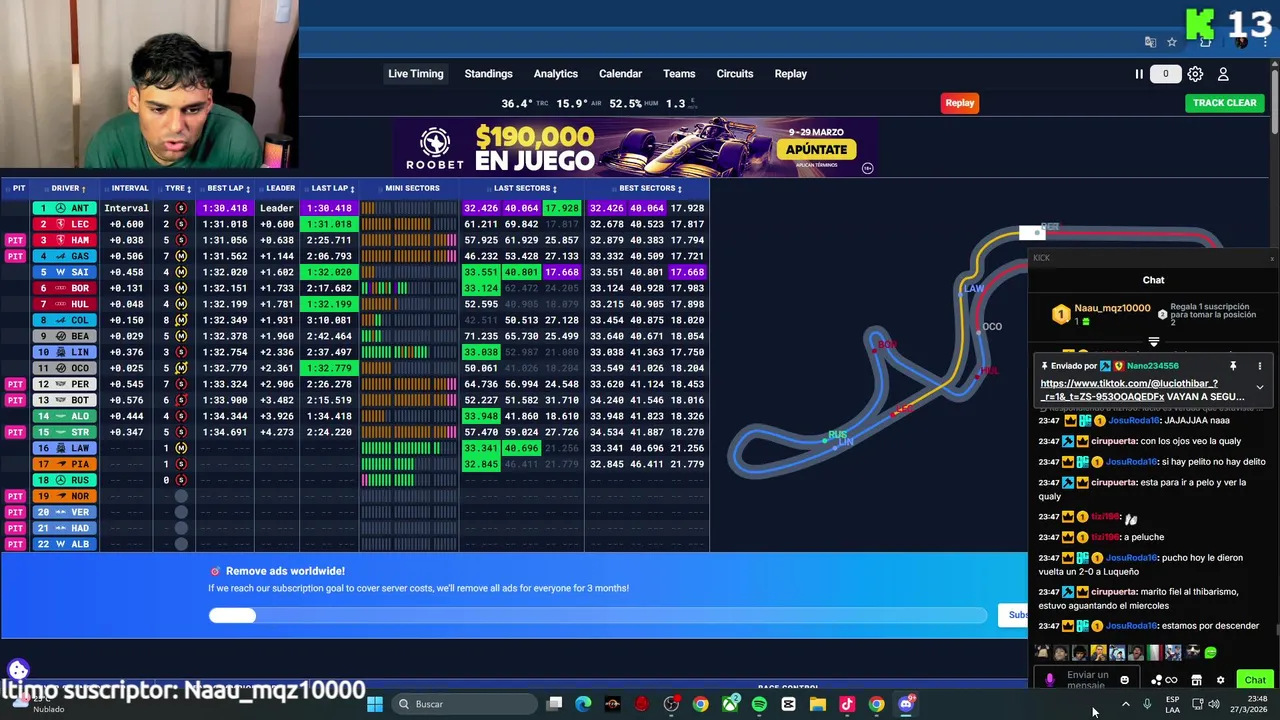The height and width of the screenshot is (720, 1280).
Task: Open Spotify from the taskbar
Action: click(759, 704)
